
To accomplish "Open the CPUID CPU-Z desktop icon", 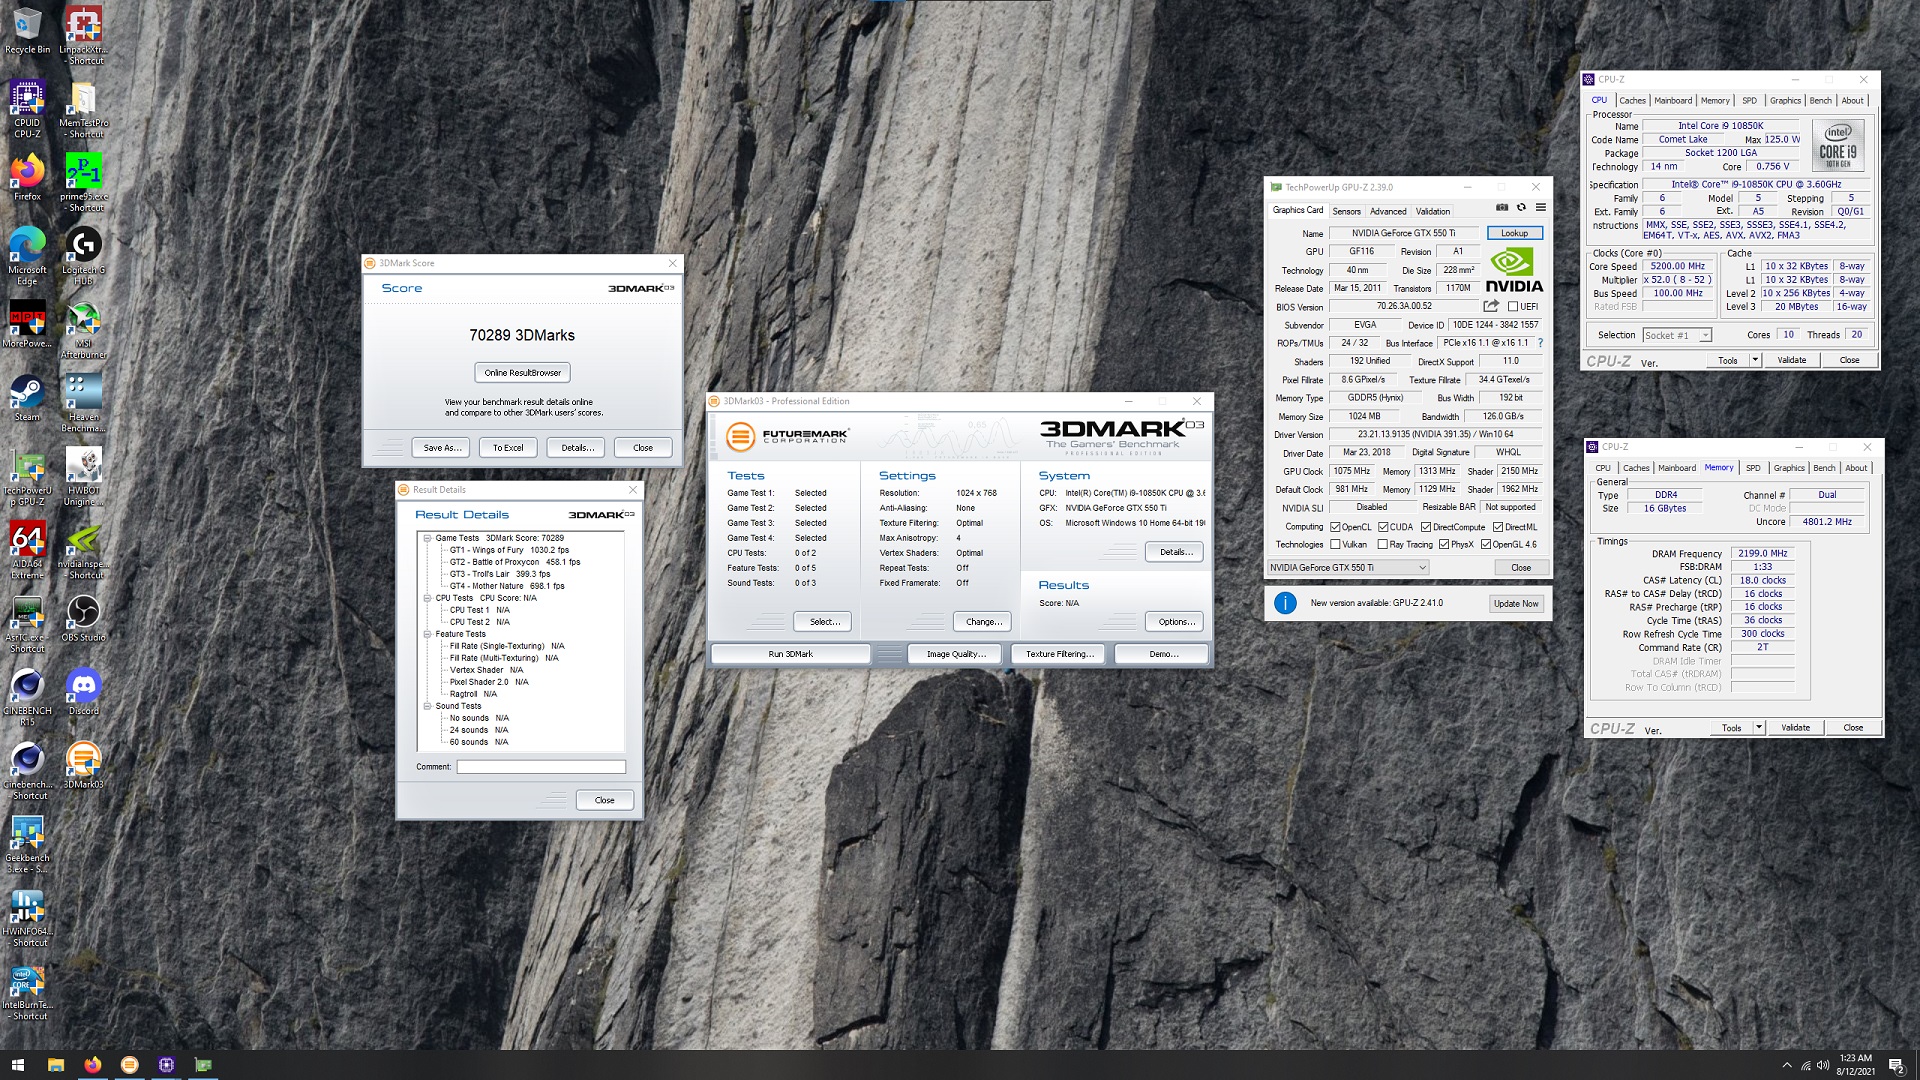I will tap(27, 108).
